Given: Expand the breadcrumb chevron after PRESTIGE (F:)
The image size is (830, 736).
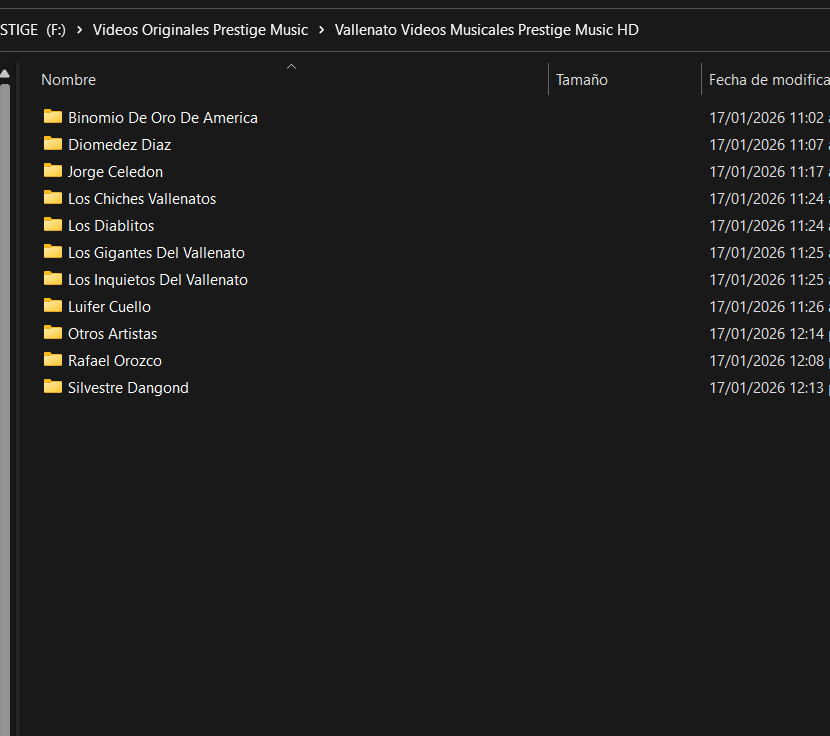Looking at the screenshot, I should click(79, 30).
